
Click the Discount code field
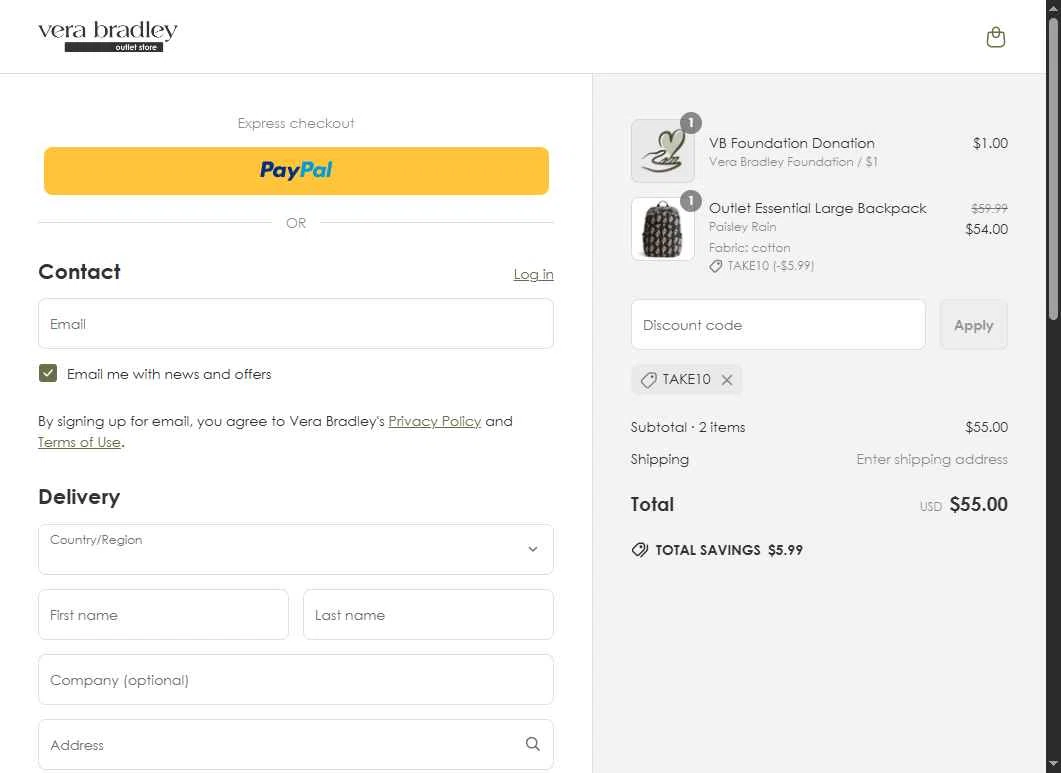pos(778,325)
